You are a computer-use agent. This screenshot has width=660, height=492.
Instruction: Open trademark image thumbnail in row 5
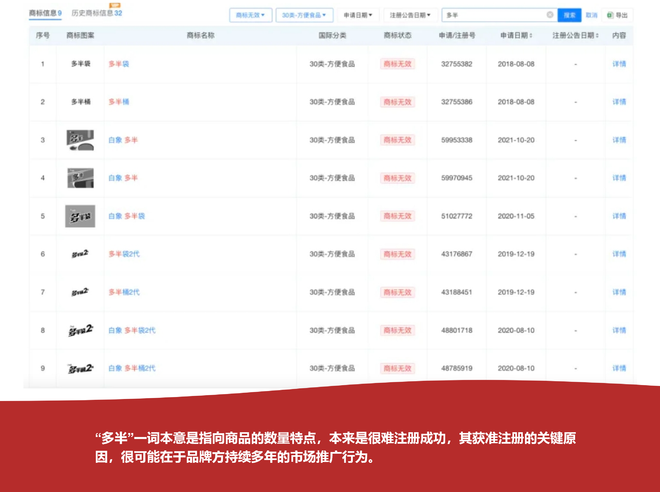click(x=80, y=216)
